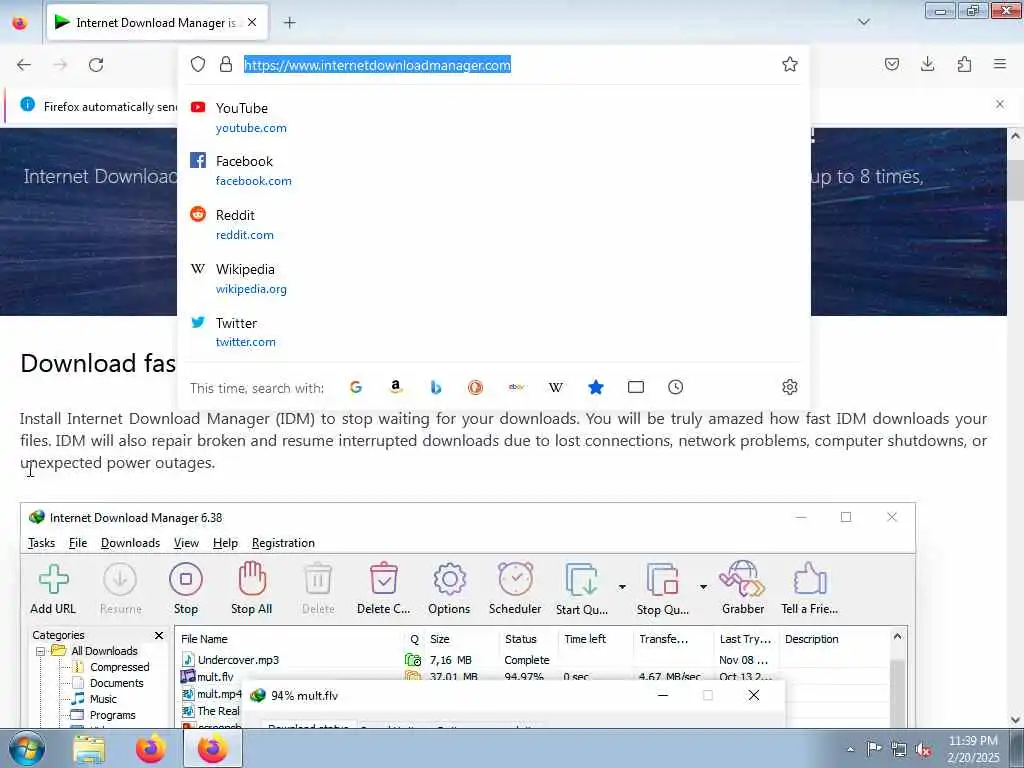1024x768 pixels.
Task: Search open tabs using the tab icon
Action: [x=635, y=387]
